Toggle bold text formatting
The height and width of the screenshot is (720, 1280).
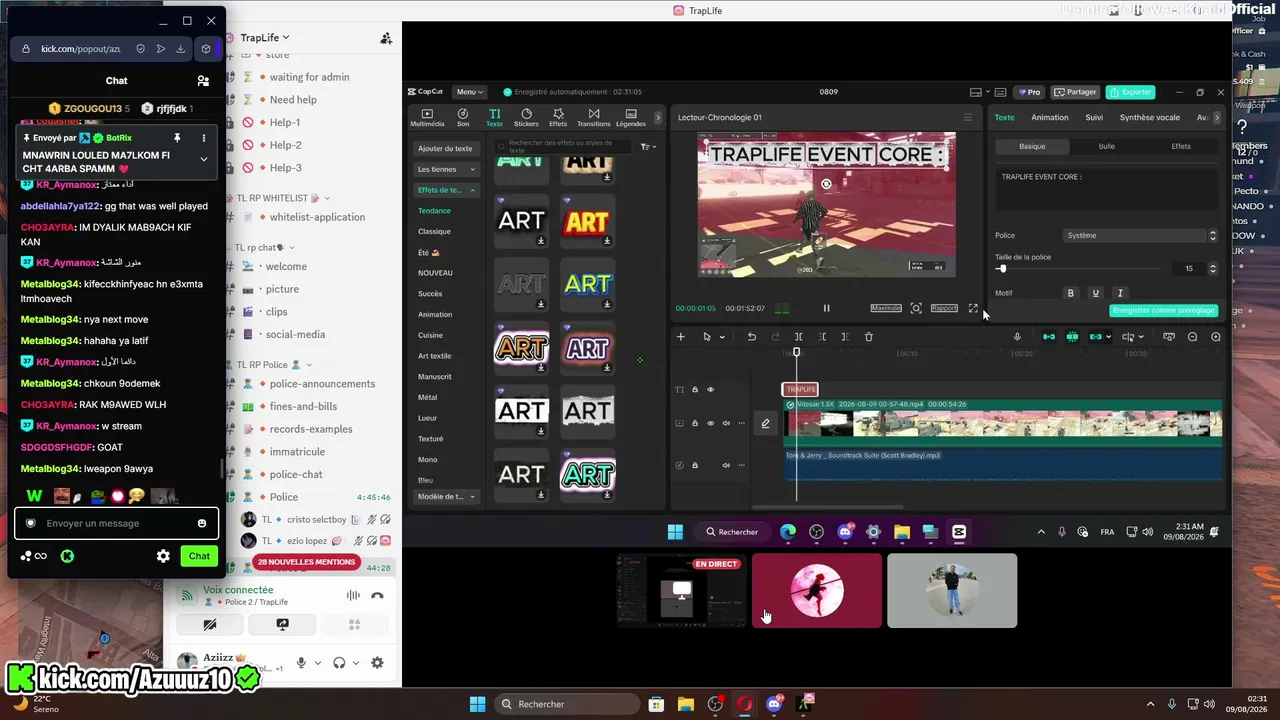[1071, 293]
